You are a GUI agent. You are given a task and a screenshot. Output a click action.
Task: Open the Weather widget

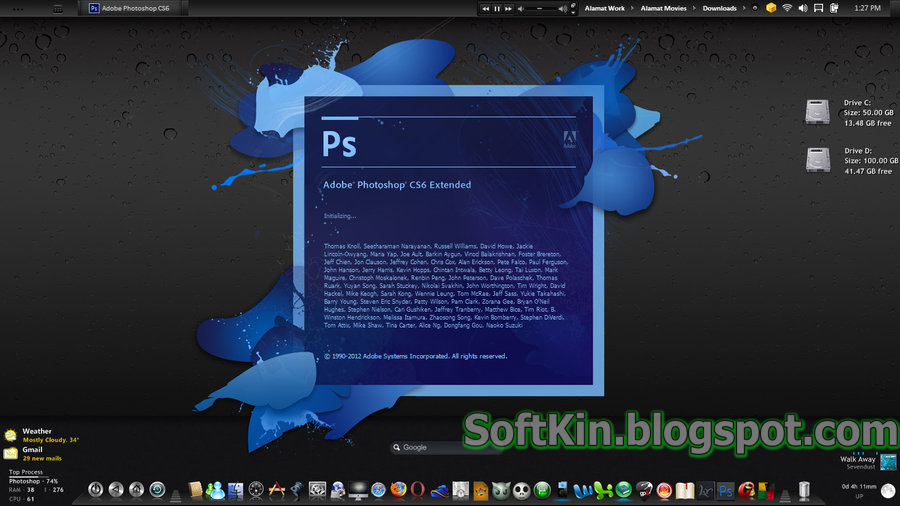click(41, 435)
